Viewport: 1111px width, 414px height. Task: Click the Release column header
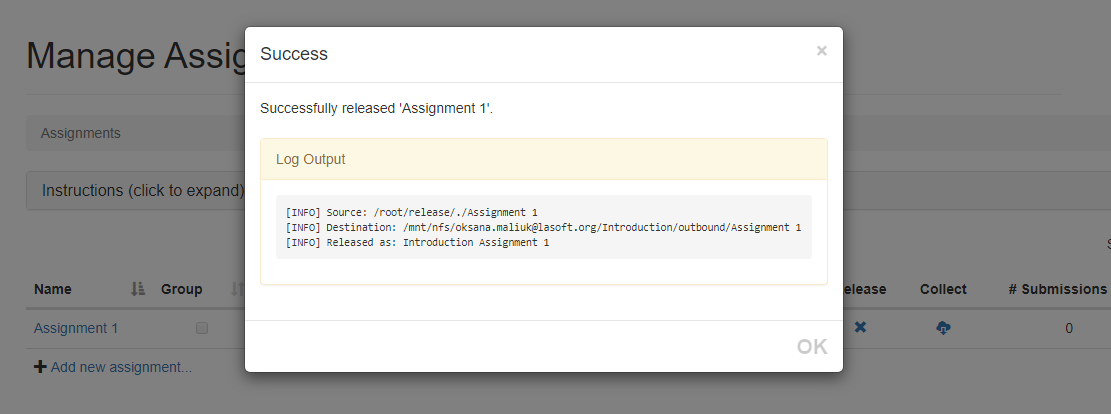coord(864,289)
